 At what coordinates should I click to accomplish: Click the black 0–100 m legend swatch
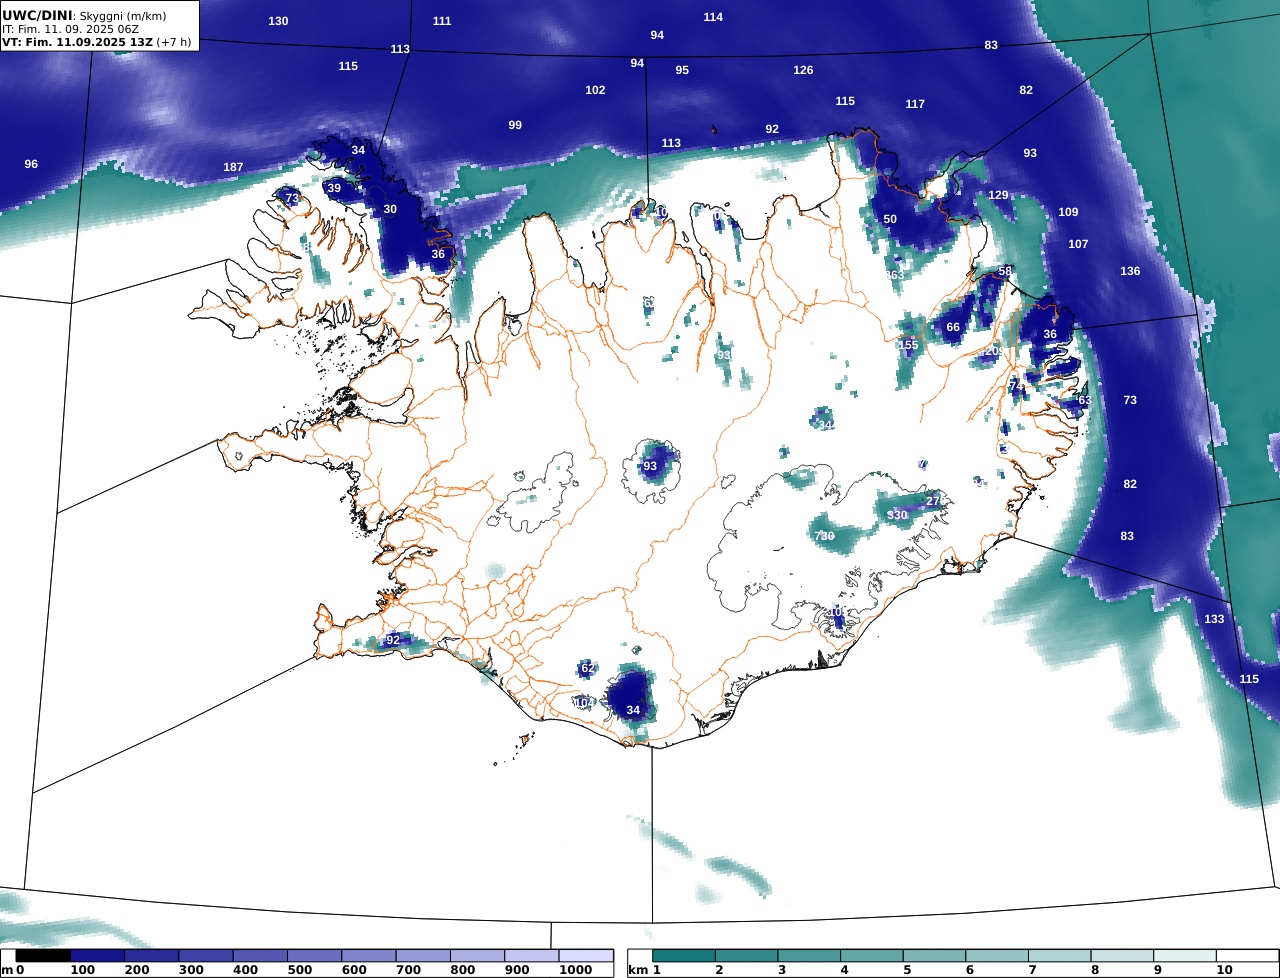[43, 956]
